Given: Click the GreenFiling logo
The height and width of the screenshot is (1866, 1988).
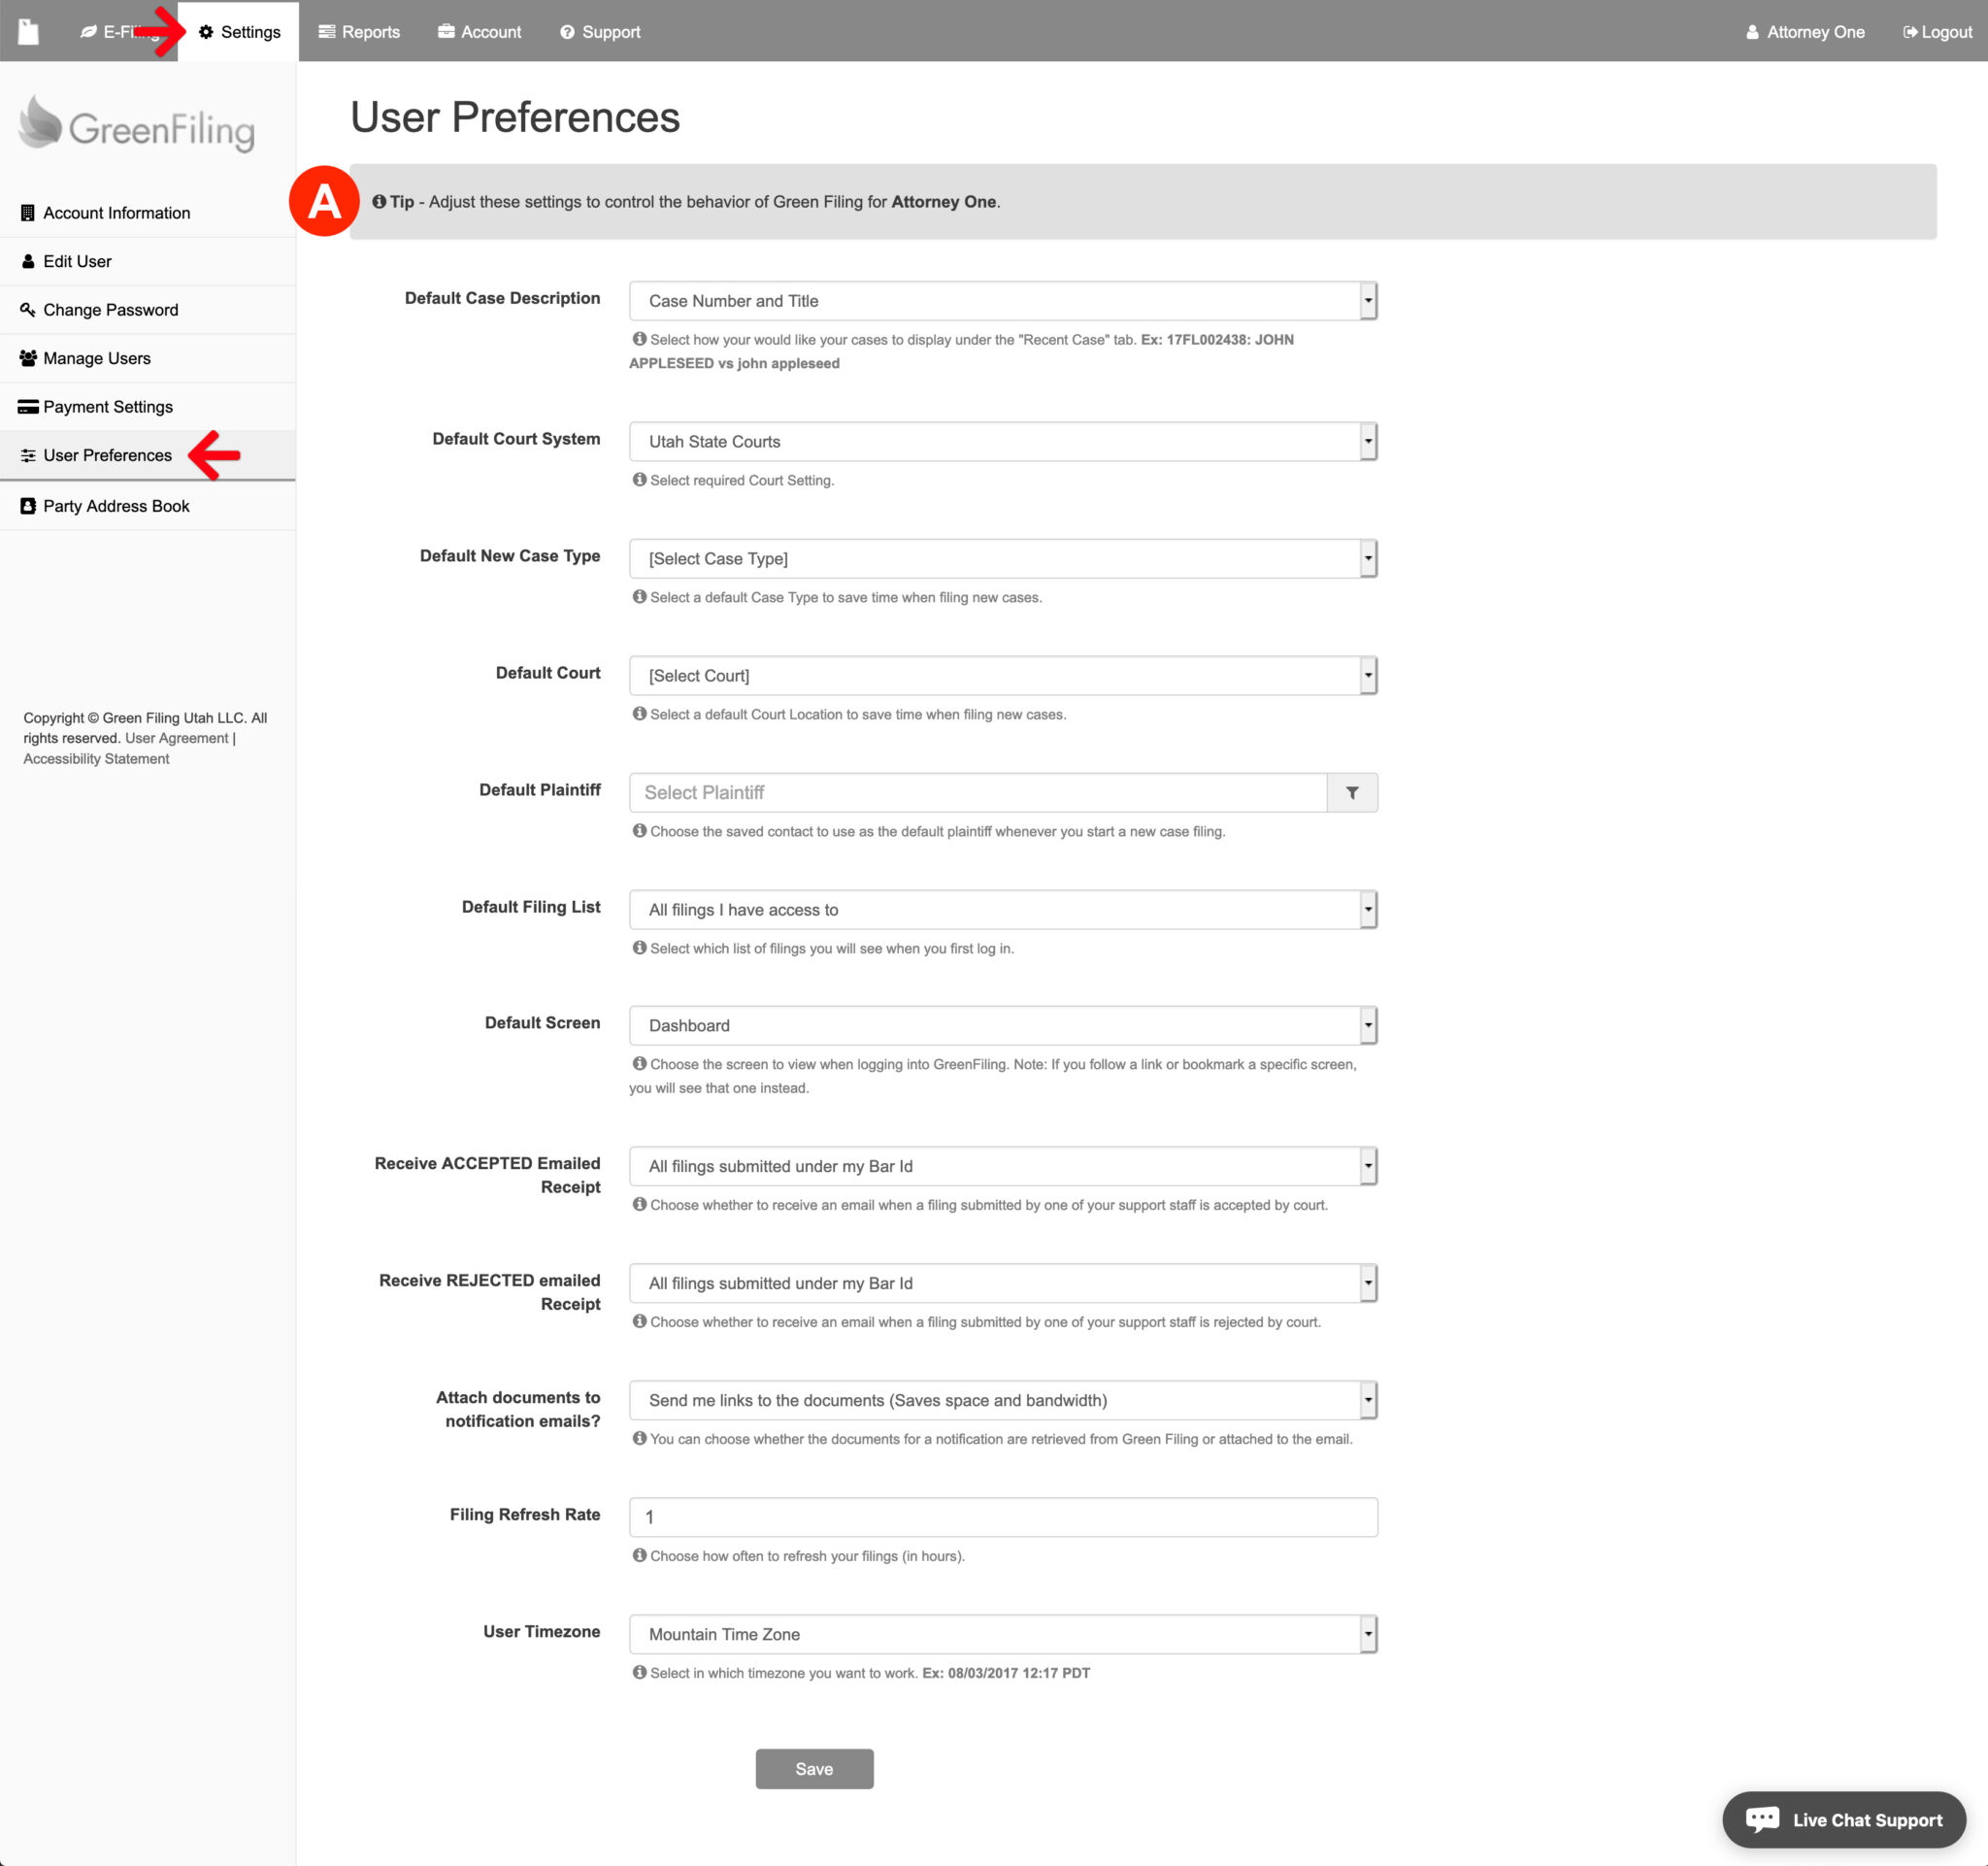Looking at the screenshot, I should [x=137, y=125].
